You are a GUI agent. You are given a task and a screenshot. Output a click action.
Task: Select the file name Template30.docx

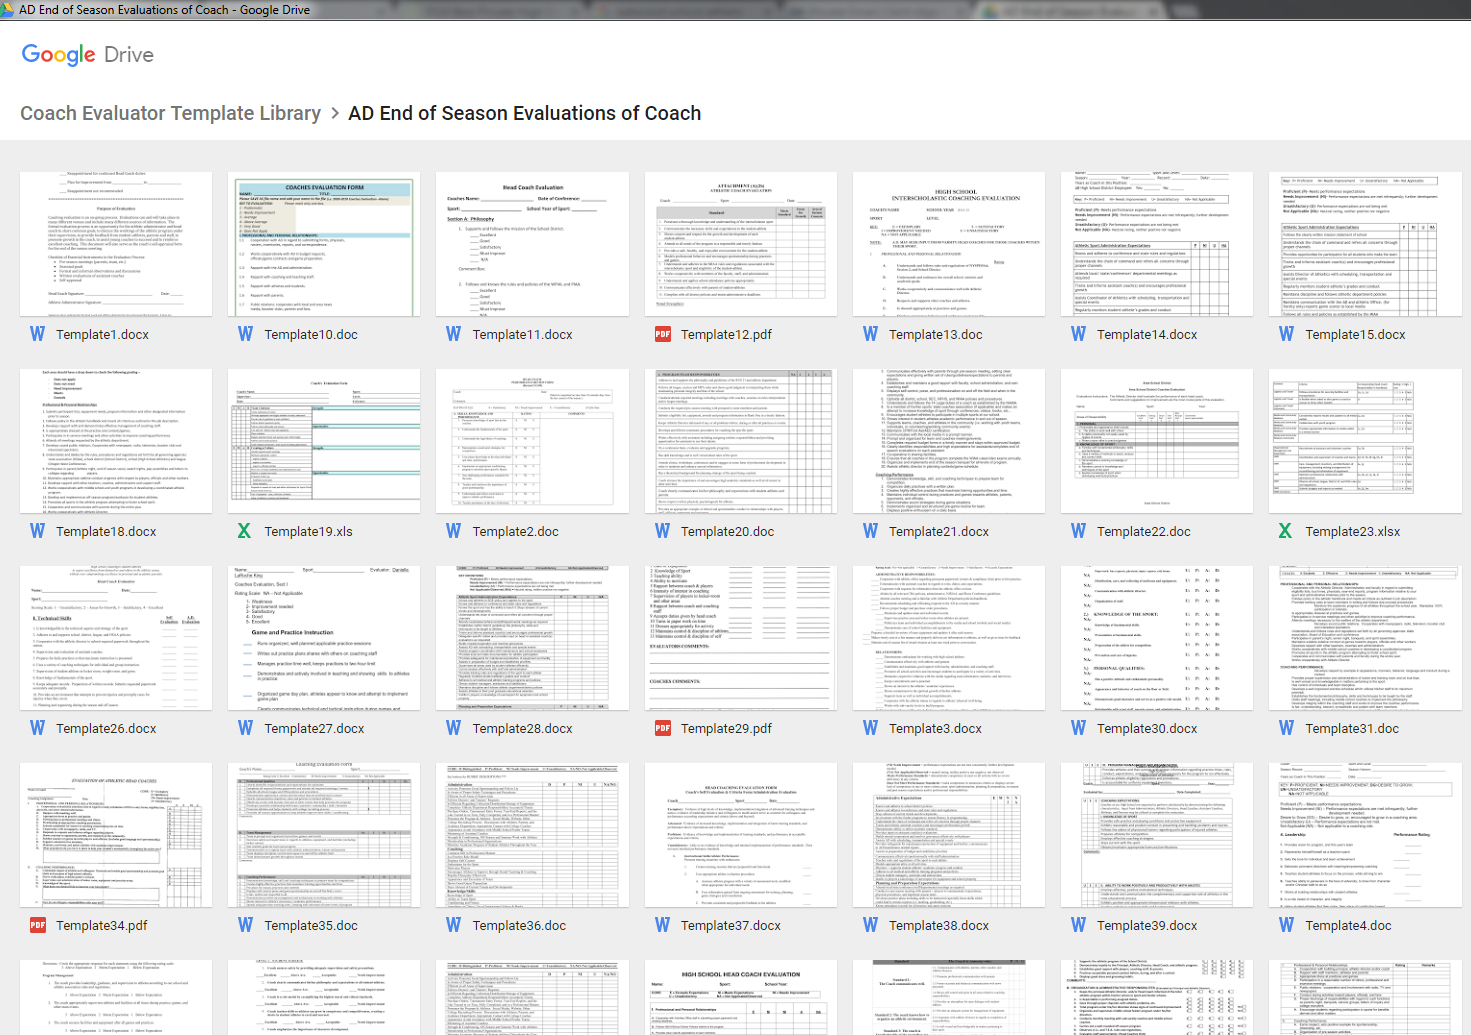tap(1147, 729)
